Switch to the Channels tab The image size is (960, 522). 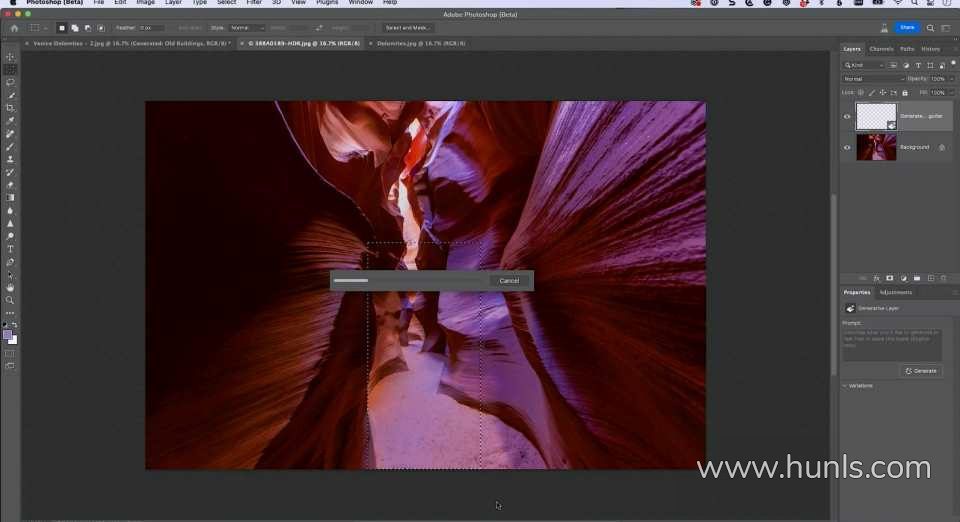pyautogui.click(x=881, y=48)
